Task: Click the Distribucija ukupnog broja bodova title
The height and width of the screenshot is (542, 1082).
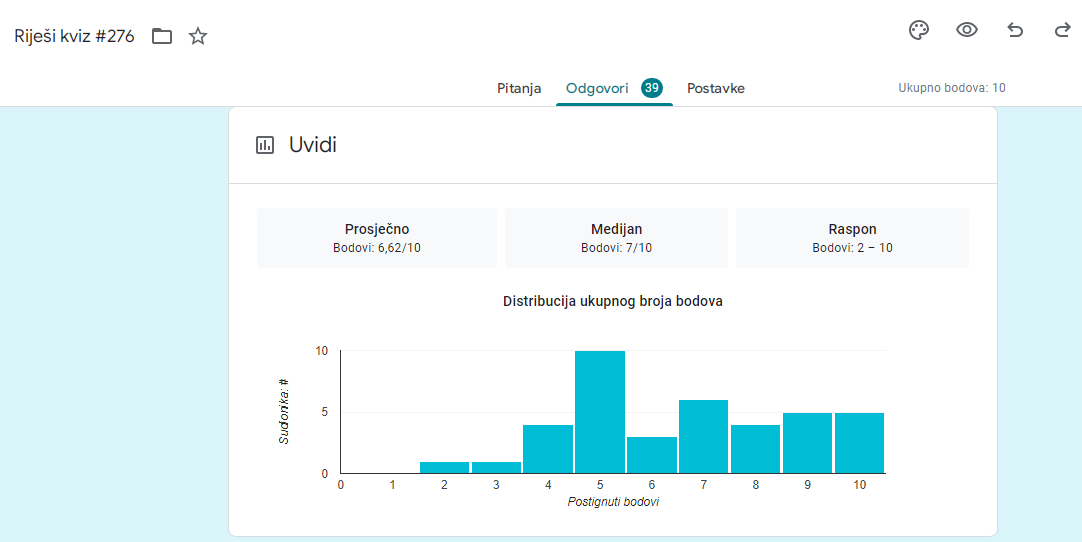Action: [613, 301]
